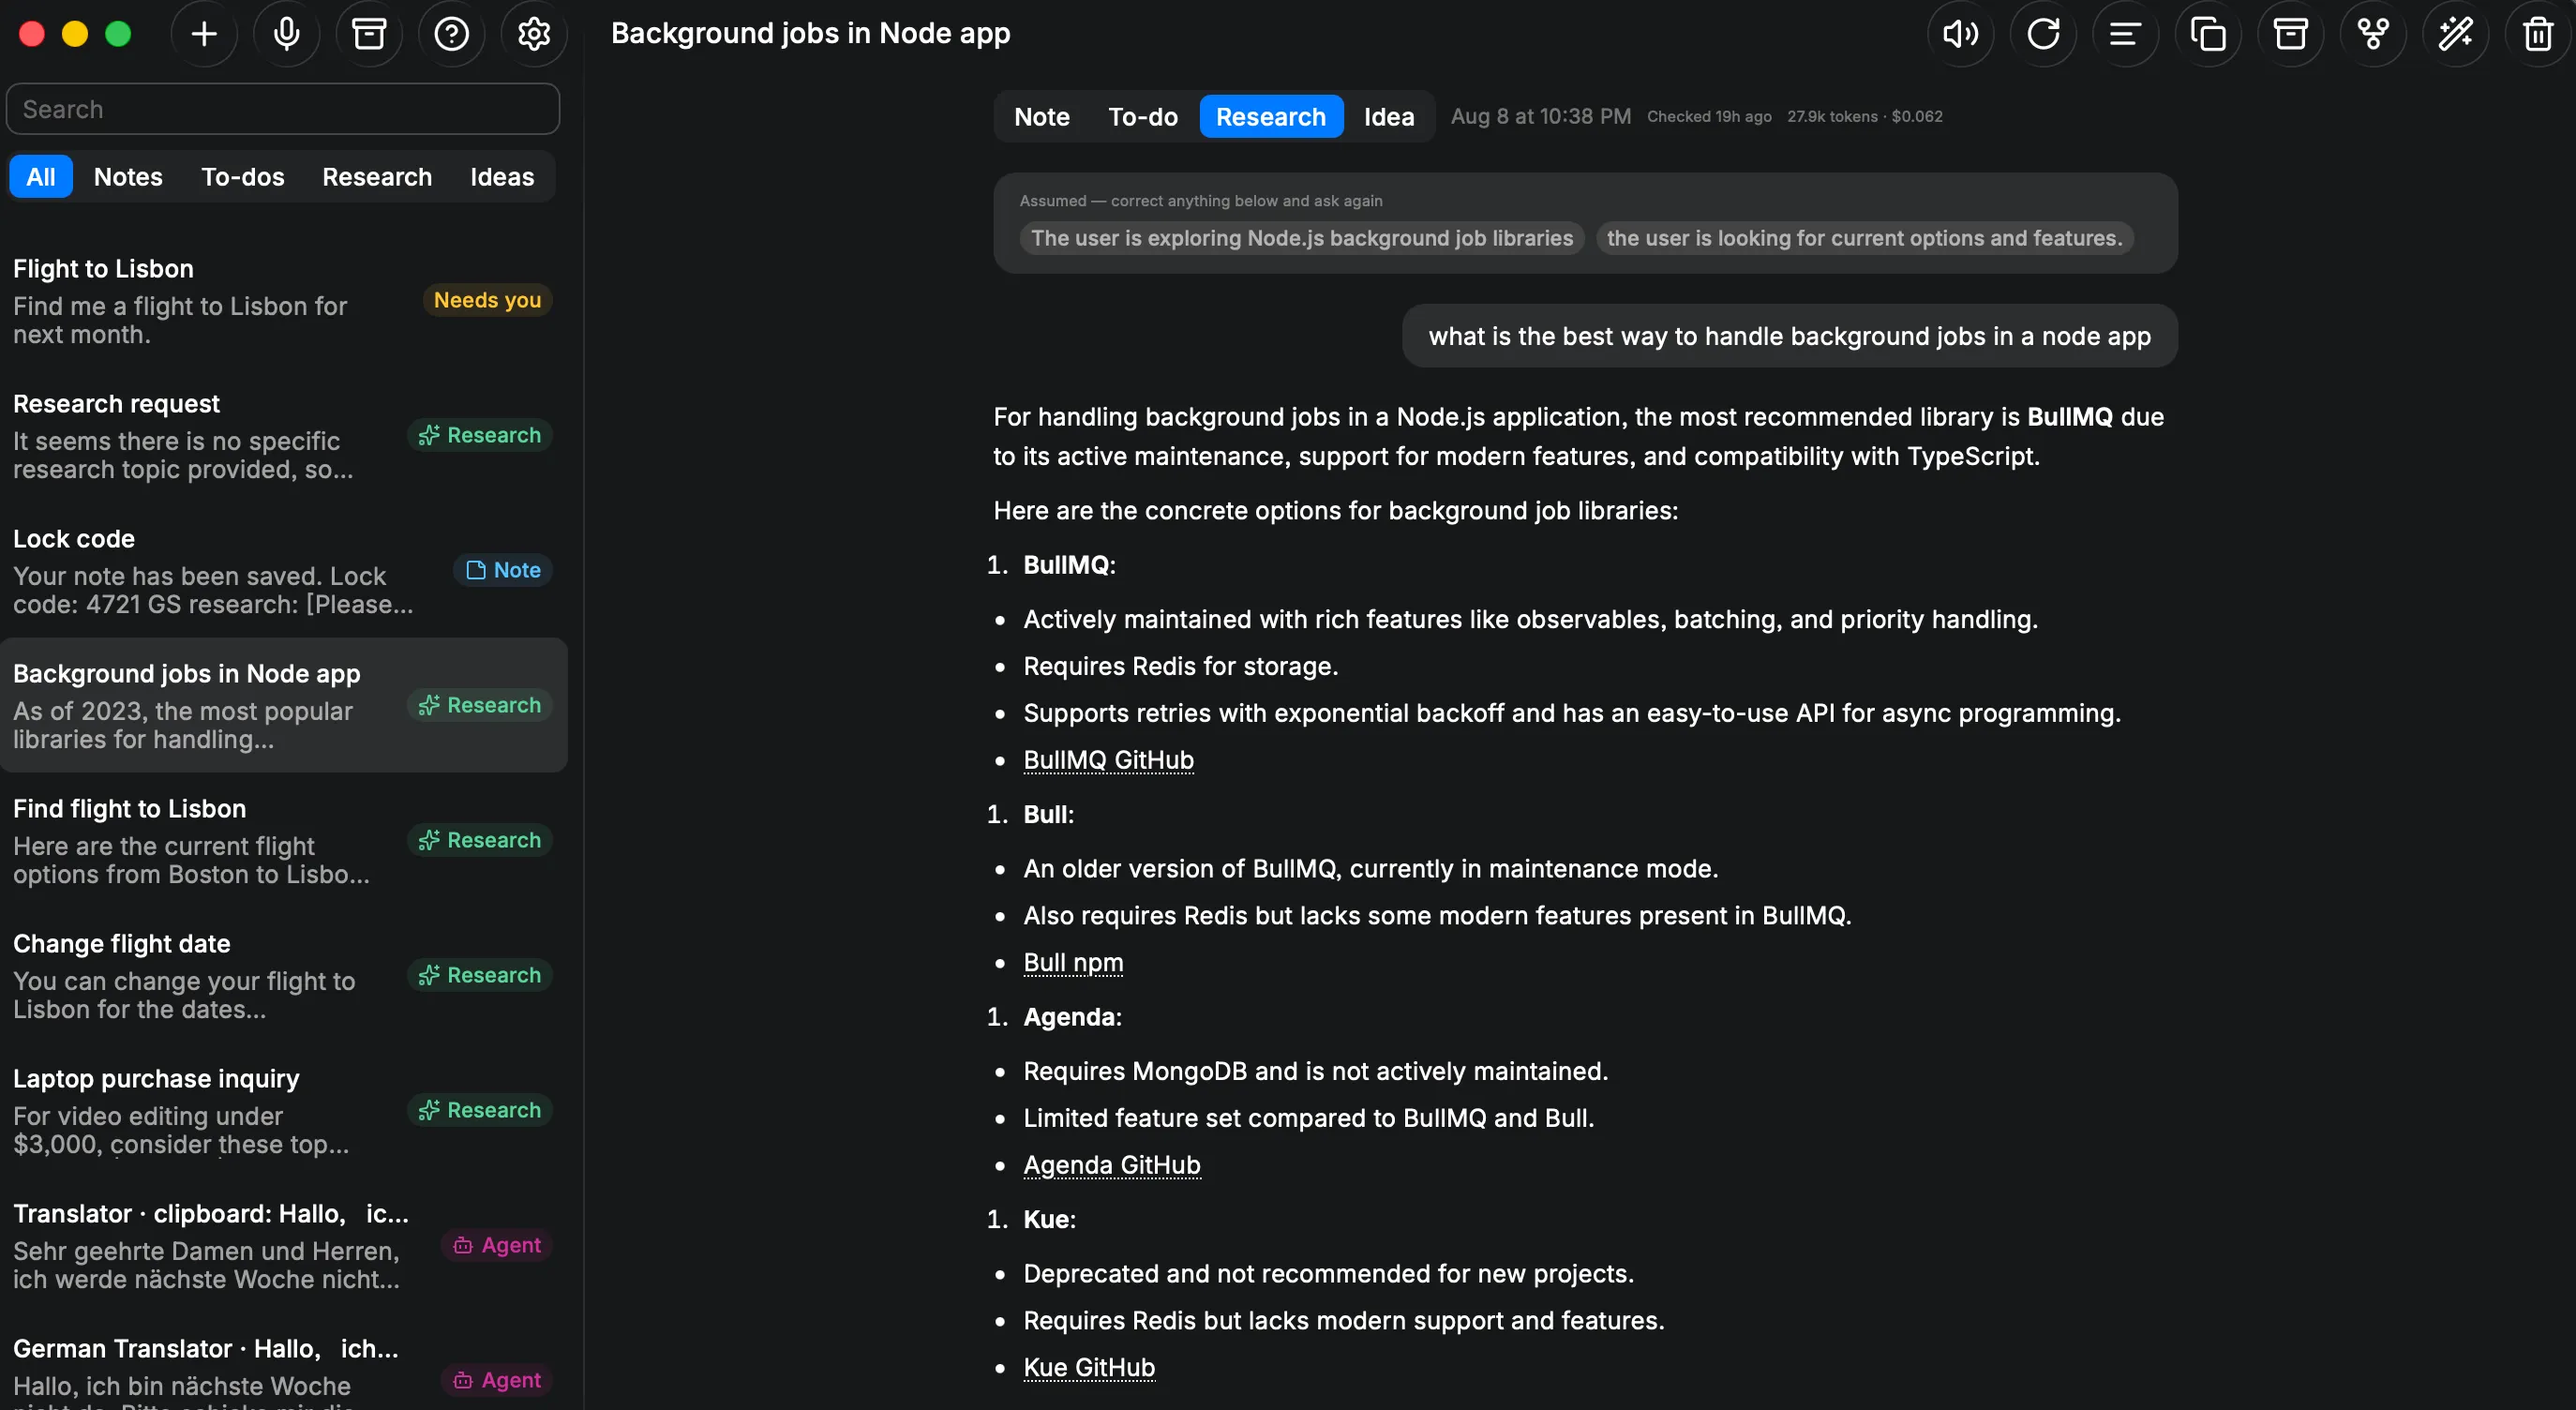Open the BullMQ GitHub link

(x=1108, y=760)
